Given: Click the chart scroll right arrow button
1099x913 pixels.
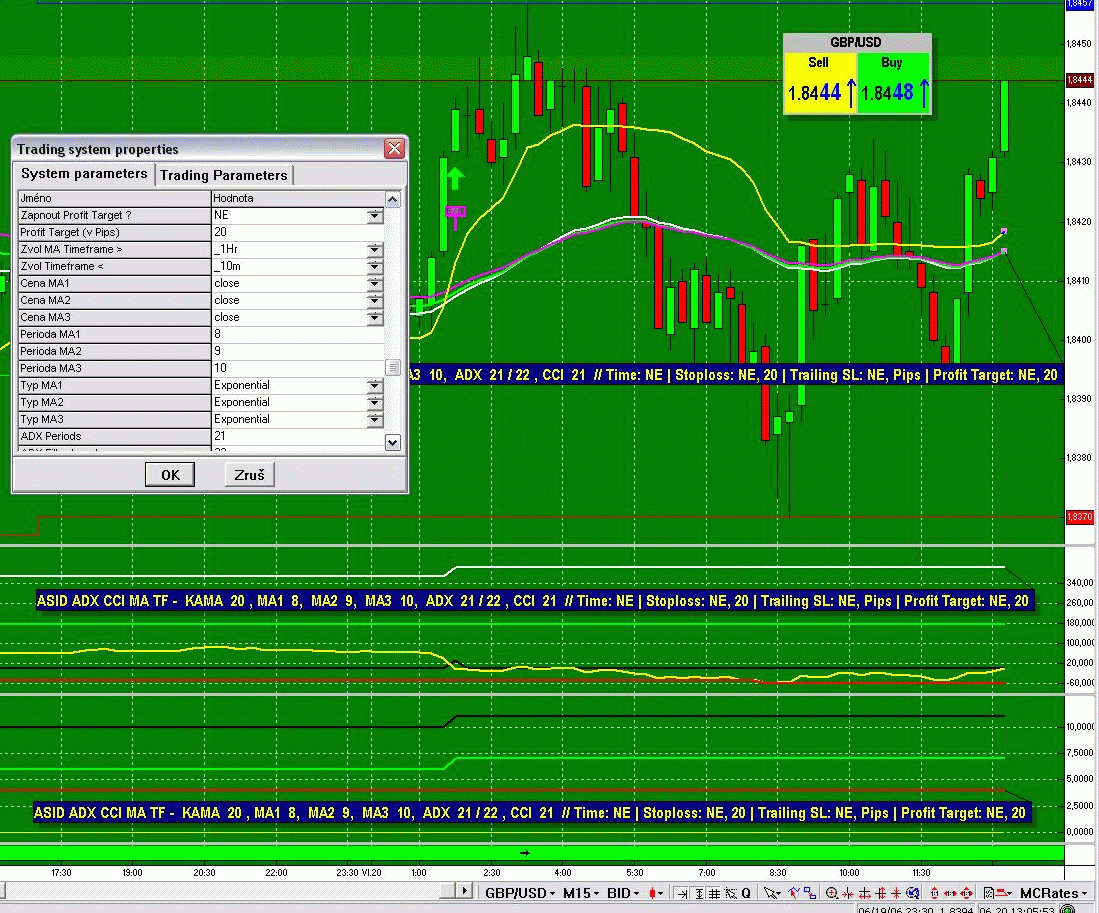Looking at the screenshot, I should click(x=464, y=891).
